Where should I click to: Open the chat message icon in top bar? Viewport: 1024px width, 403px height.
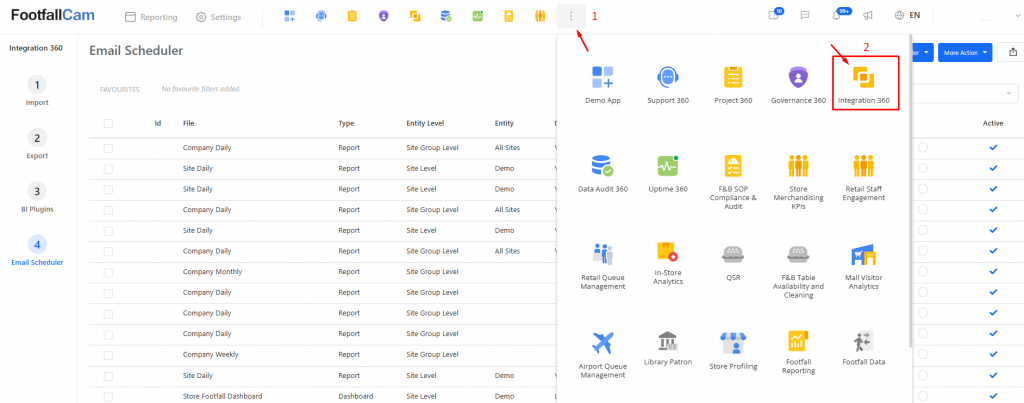click(805, 16)
